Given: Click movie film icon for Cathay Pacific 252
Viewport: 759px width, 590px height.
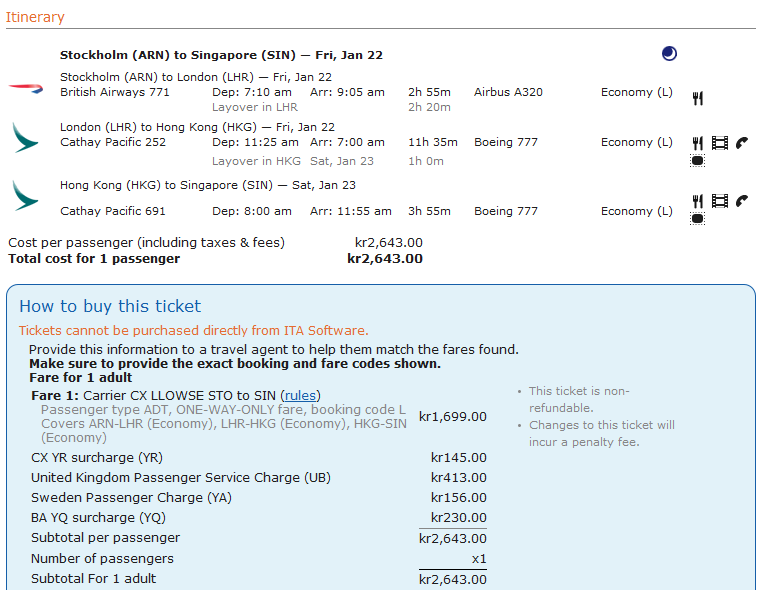Looking at the screenshot, I should point(720,143).
